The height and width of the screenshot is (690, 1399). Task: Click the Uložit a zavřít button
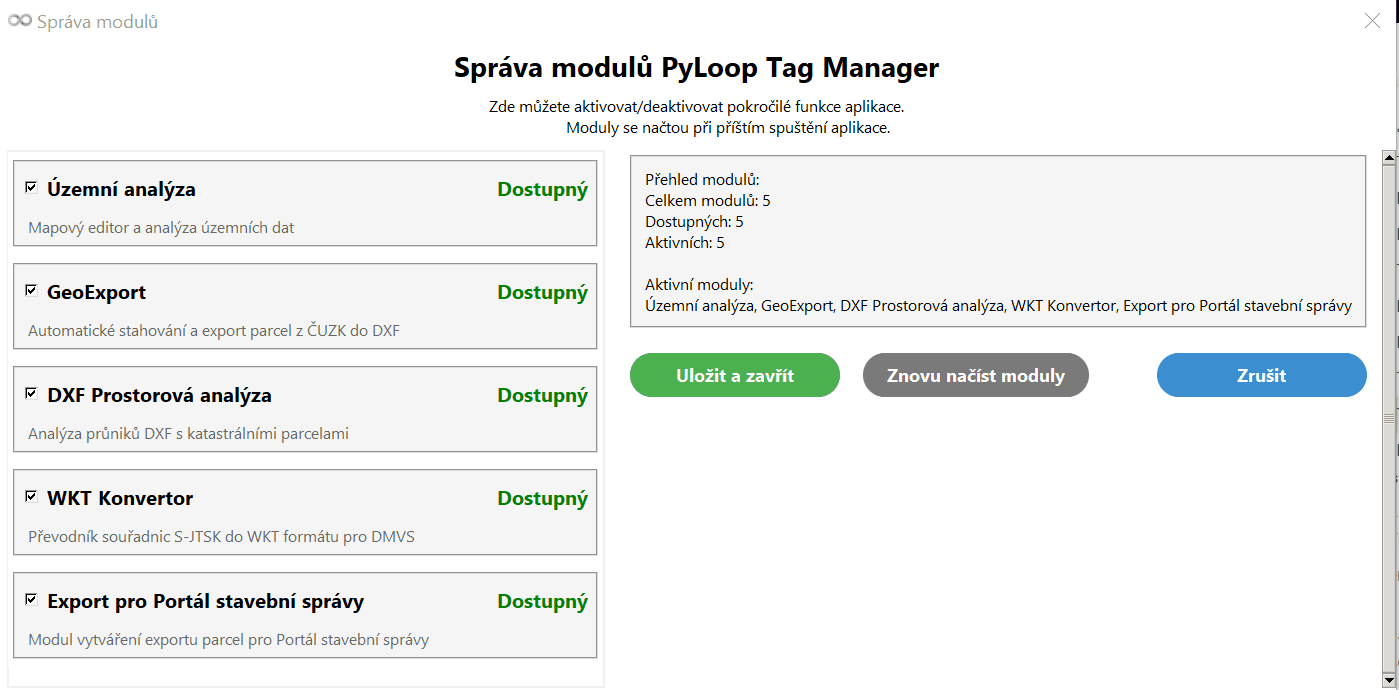(x=735, y=375)
